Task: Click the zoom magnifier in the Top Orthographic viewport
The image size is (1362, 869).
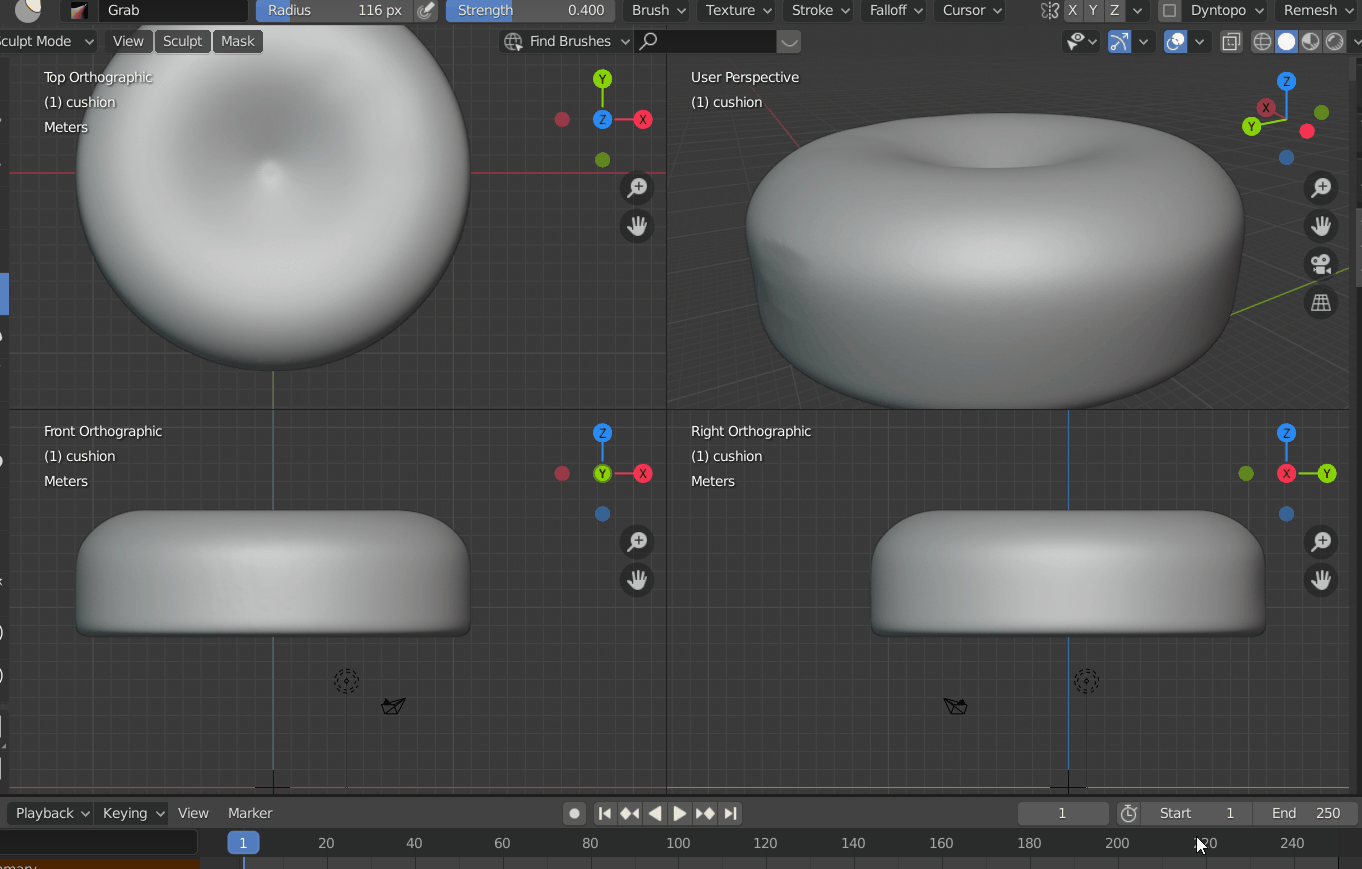Action: tap(637, 188)
